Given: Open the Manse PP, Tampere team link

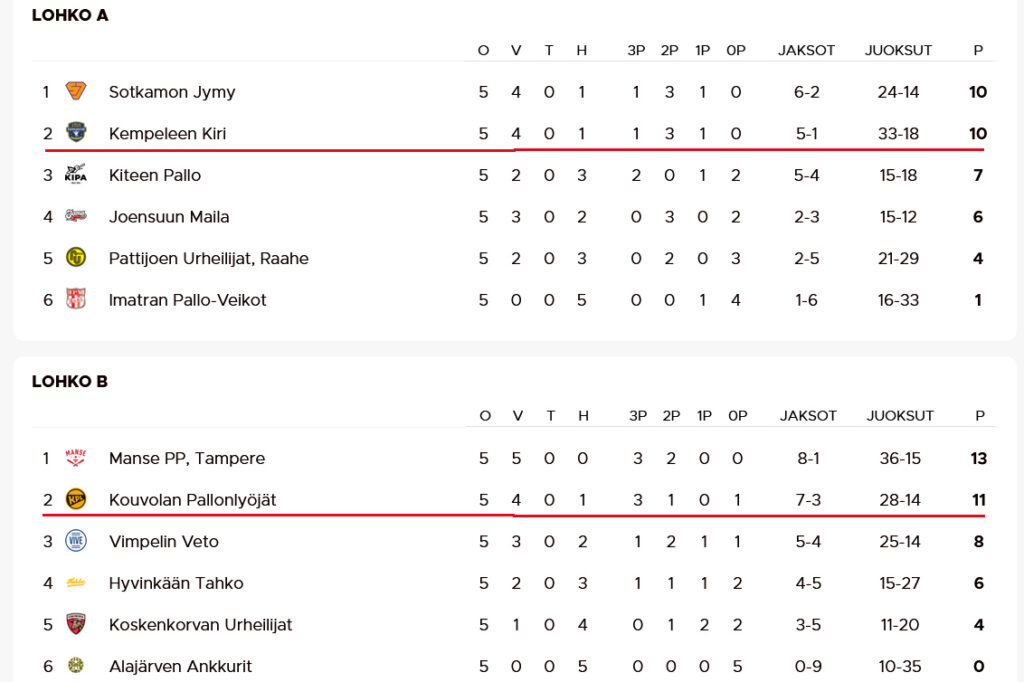Looking at the screenshot, I should pos(187,458).
